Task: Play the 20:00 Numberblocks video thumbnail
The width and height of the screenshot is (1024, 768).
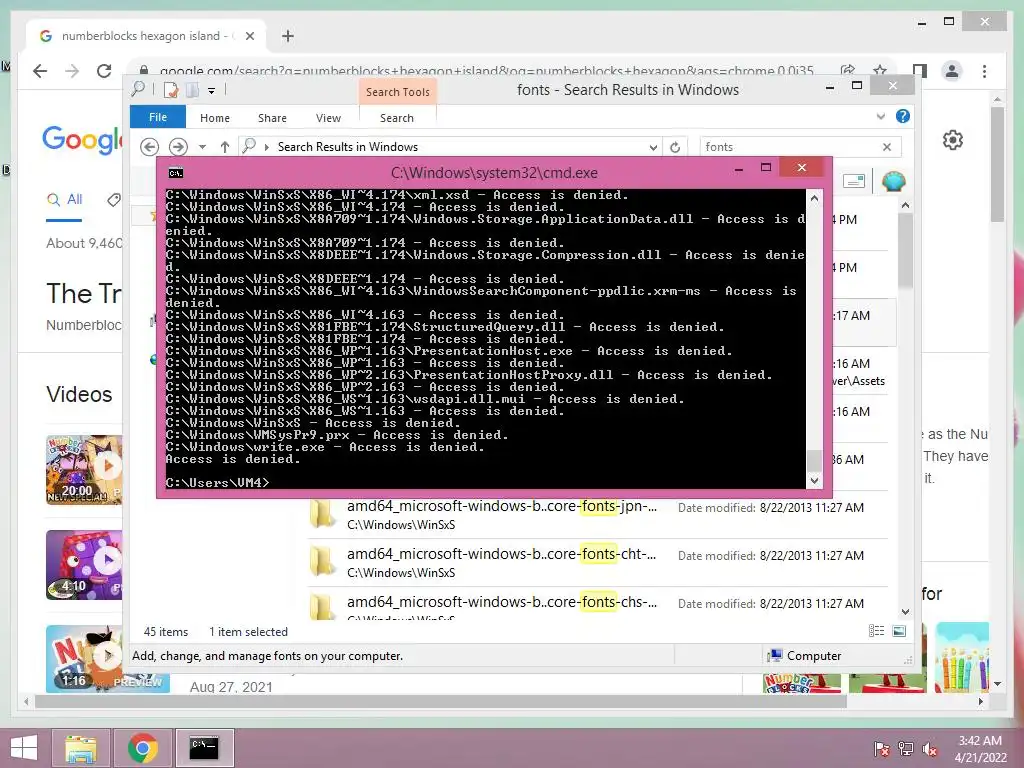Action: [x=84, y=470]
